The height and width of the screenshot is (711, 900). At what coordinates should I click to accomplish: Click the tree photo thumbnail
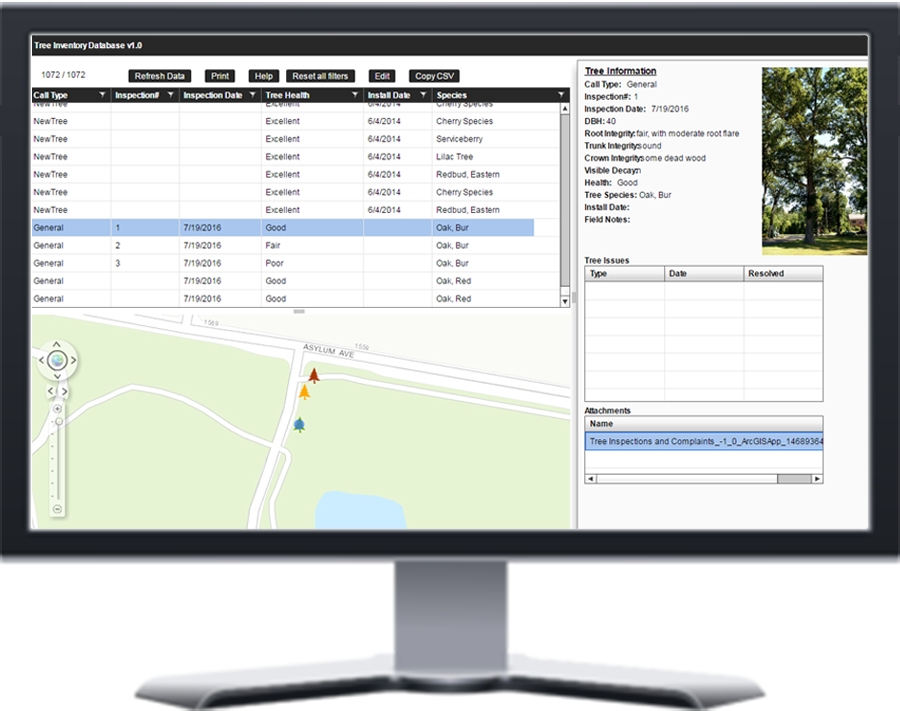[814, 161]
